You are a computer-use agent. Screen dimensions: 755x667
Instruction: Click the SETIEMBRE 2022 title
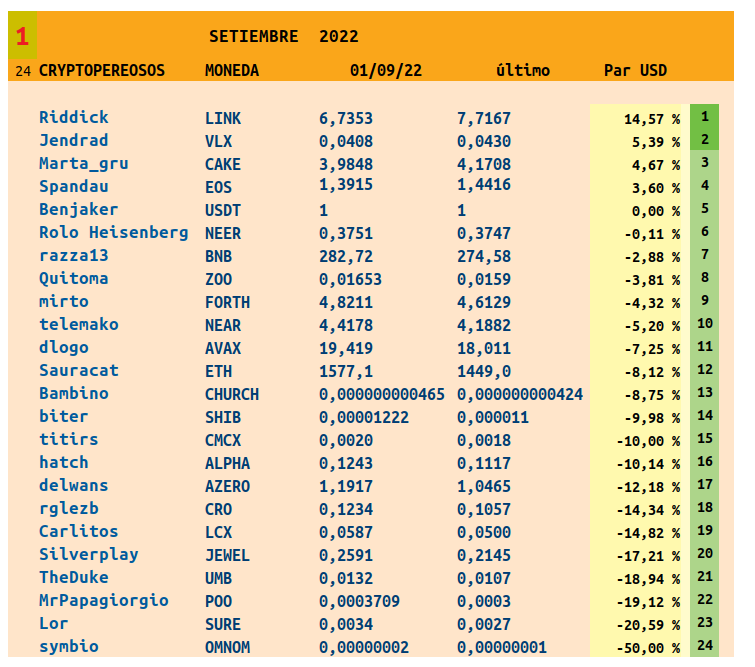click(283, 37)
